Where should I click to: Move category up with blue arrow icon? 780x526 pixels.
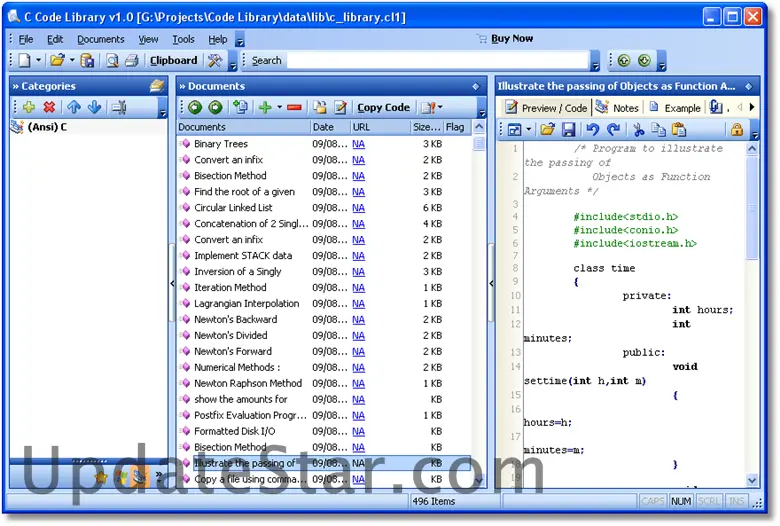74,106
